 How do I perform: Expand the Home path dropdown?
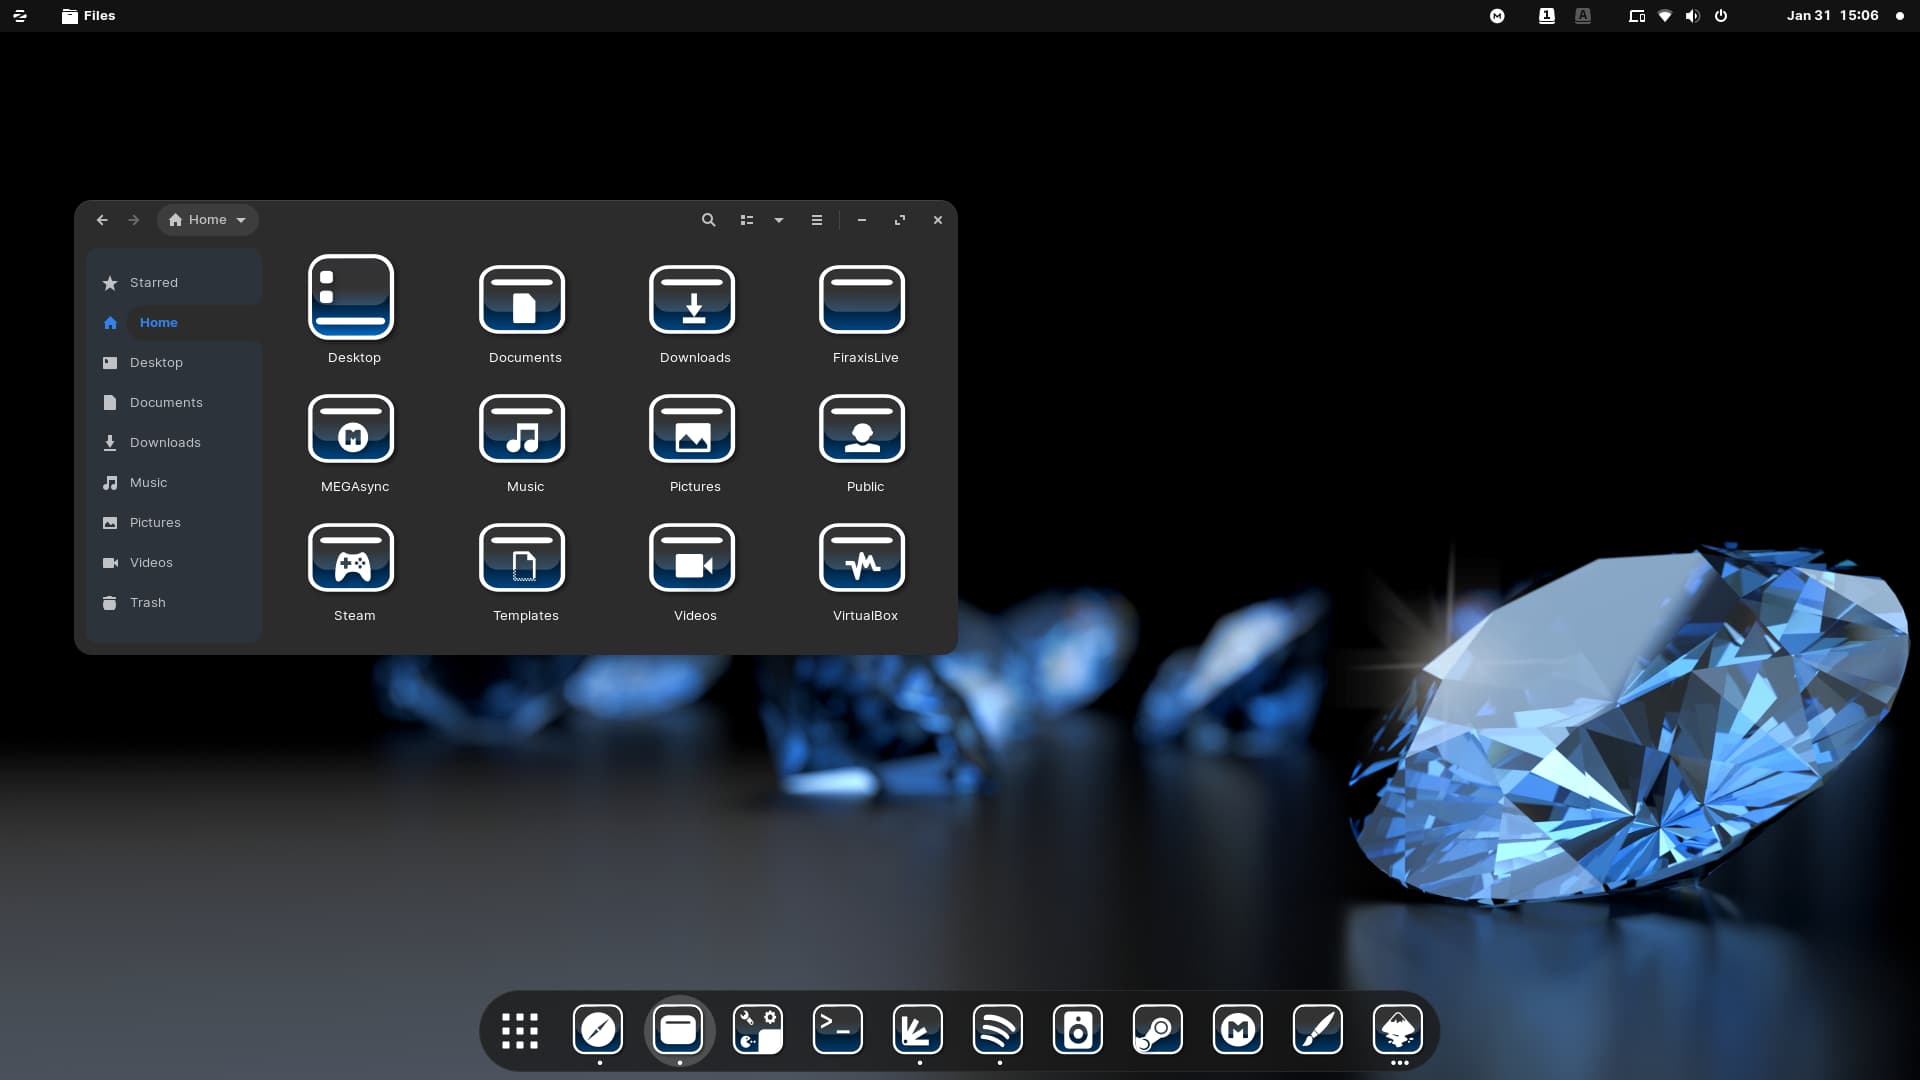click(x=208, y=220)
